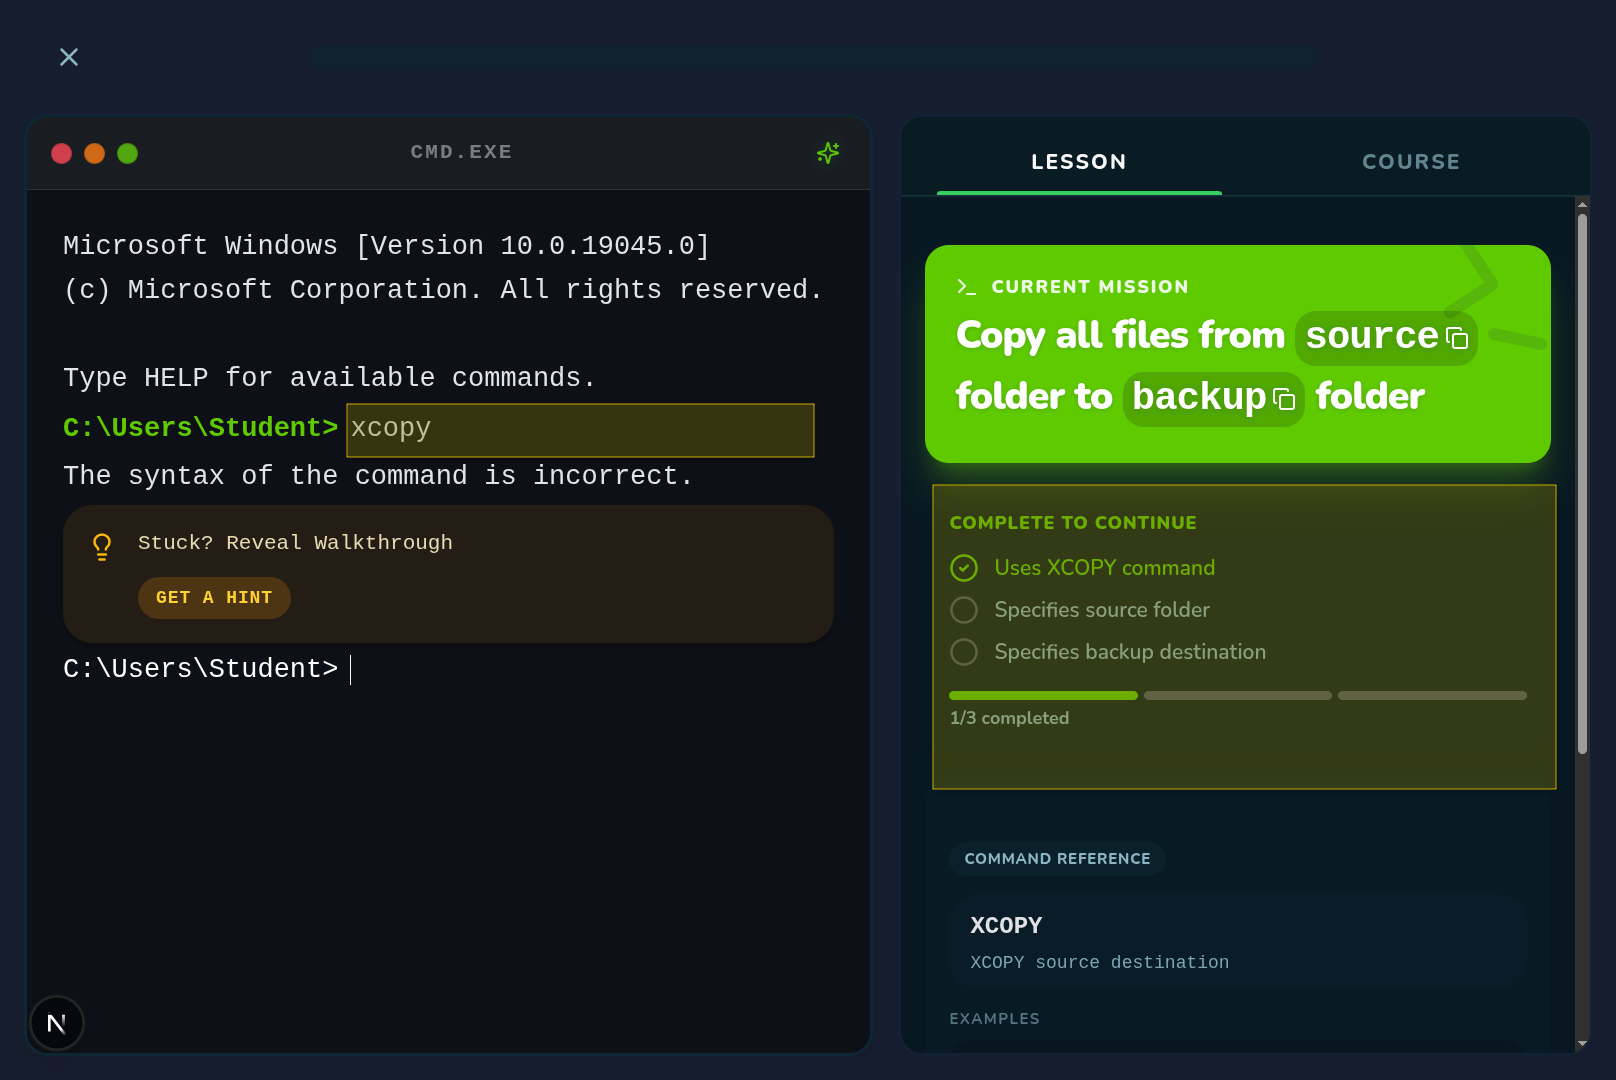
Task: Click the lesson progress bar at top
Action: [811, 57]
